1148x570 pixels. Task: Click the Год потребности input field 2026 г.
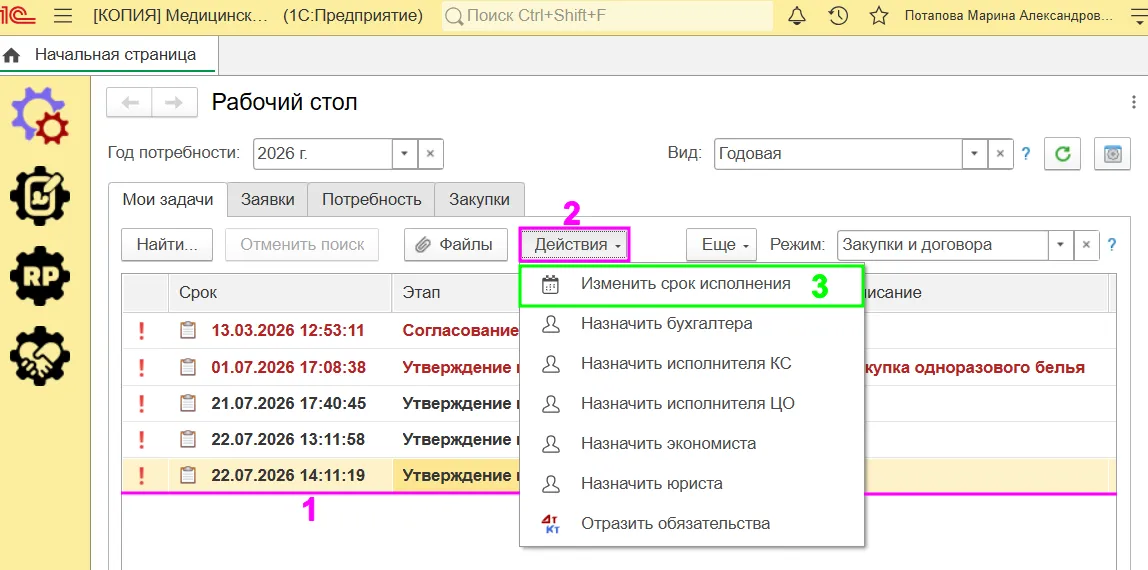pyautogui.click(x=323, y=154)
